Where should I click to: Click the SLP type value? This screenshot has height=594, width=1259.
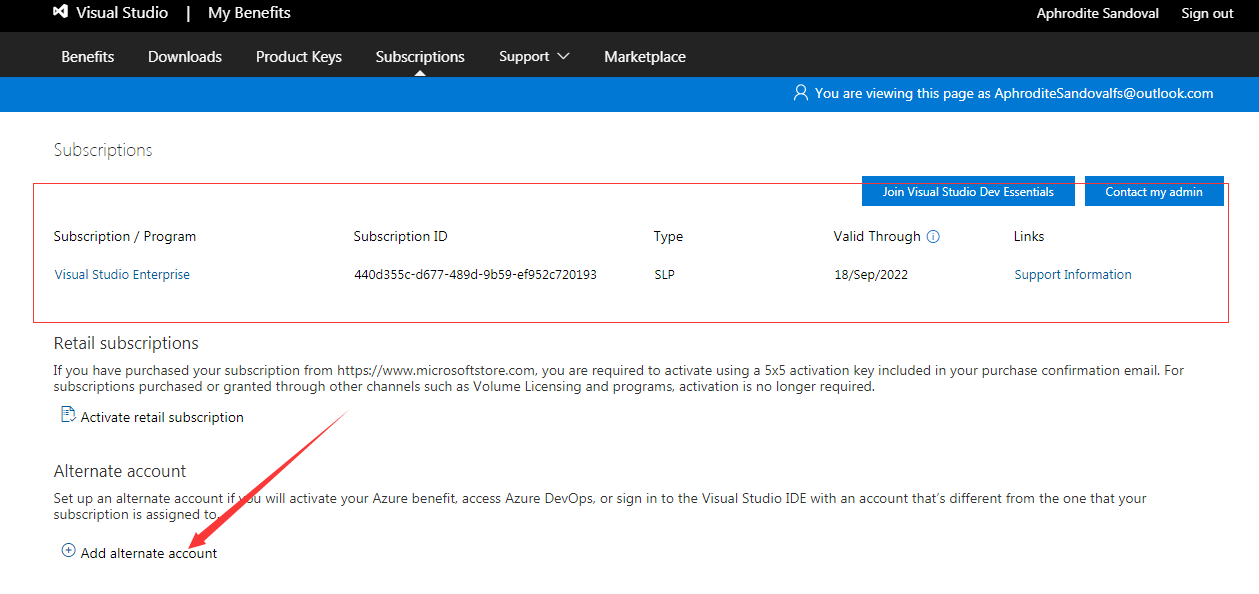pyautogui.click(x=664, y=275)
